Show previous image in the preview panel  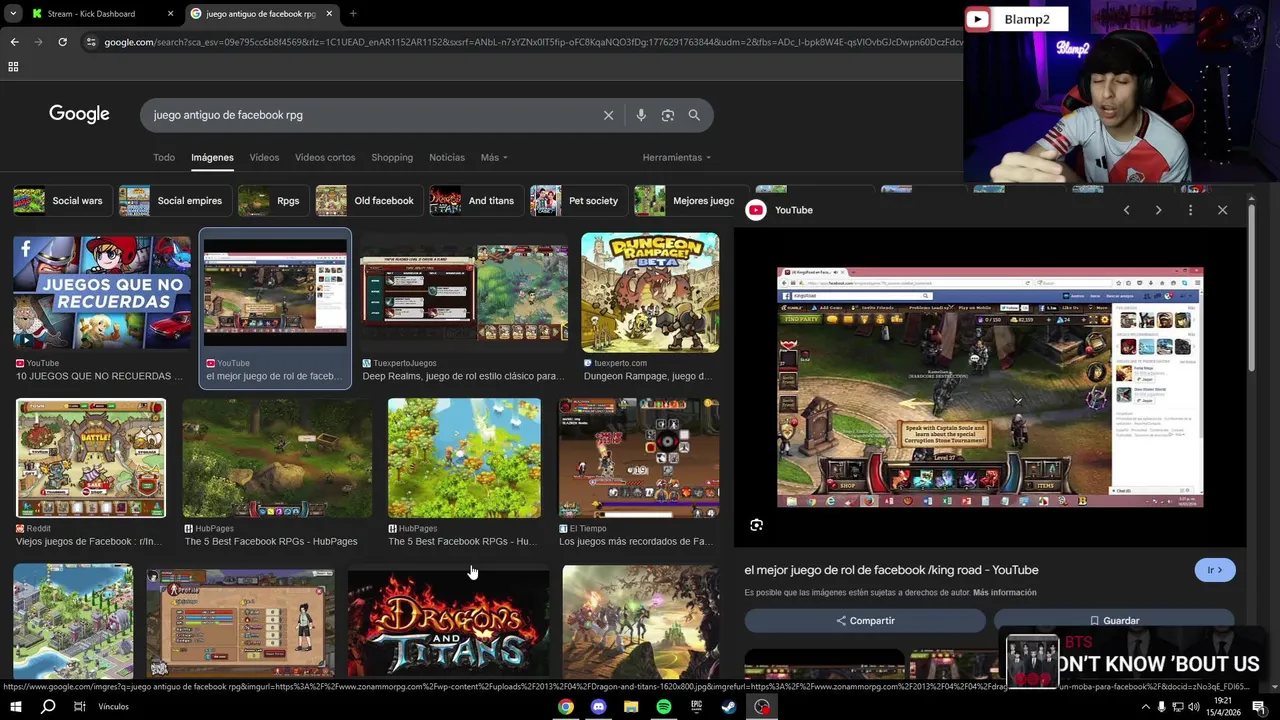coord(1126,210)
